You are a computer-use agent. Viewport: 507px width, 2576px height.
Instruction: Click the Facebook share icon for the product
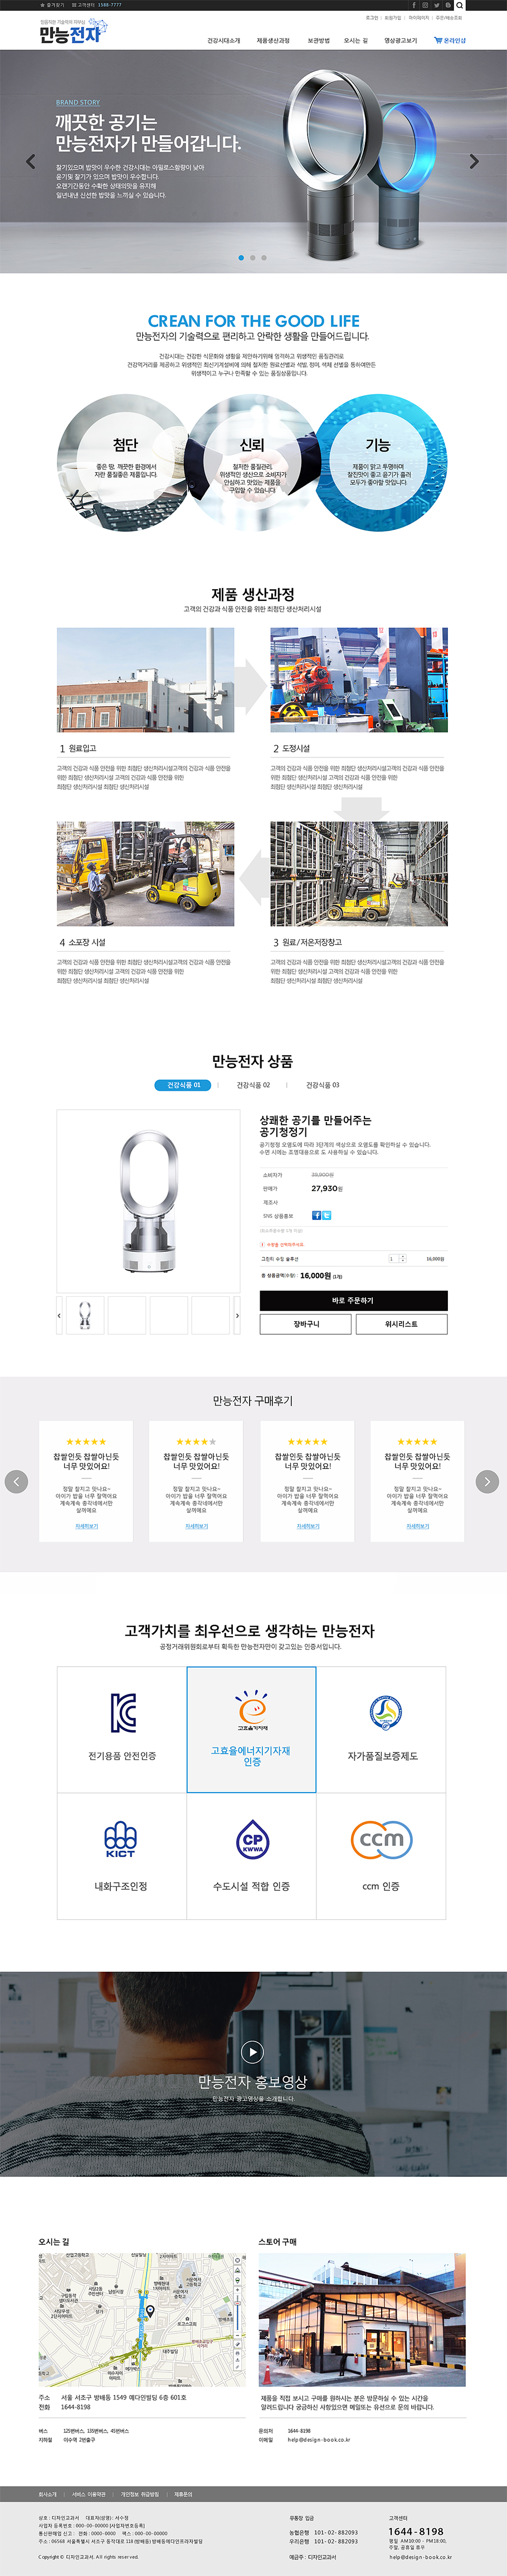(316, 1215)
